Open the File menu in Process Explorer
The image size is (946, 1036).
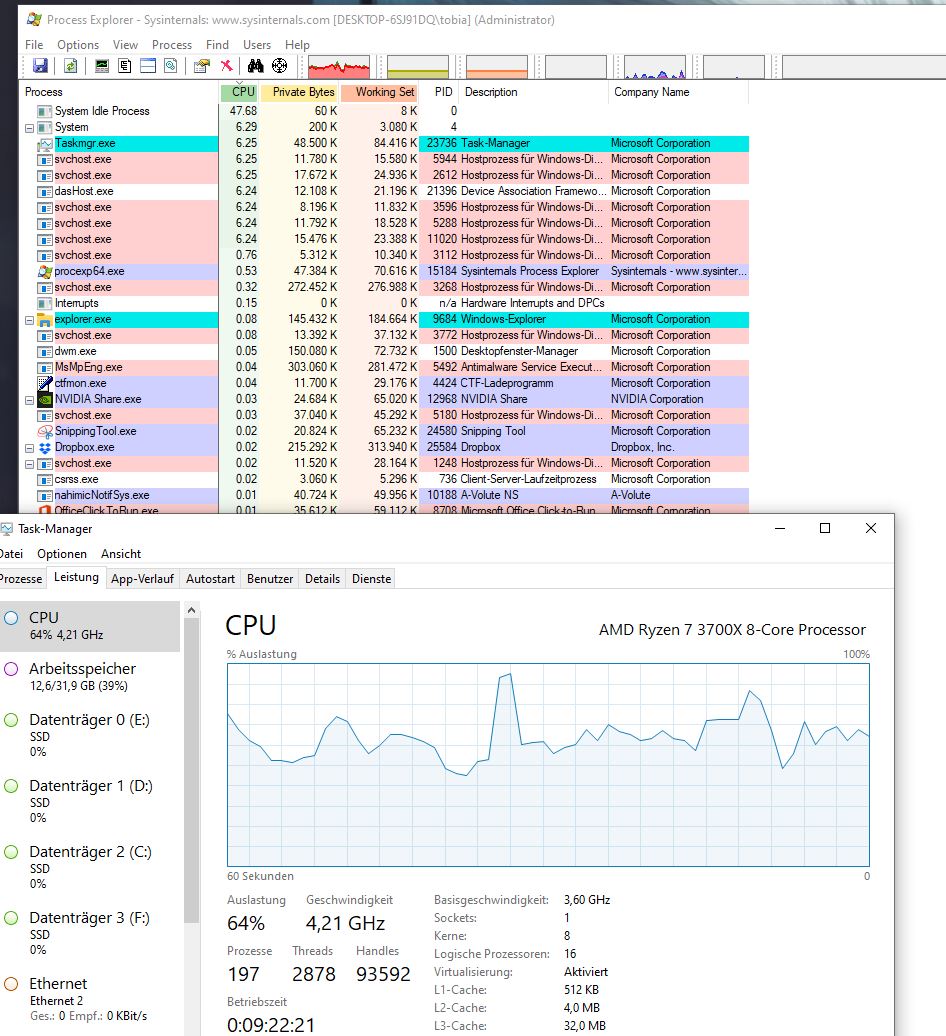click(34, 45)
